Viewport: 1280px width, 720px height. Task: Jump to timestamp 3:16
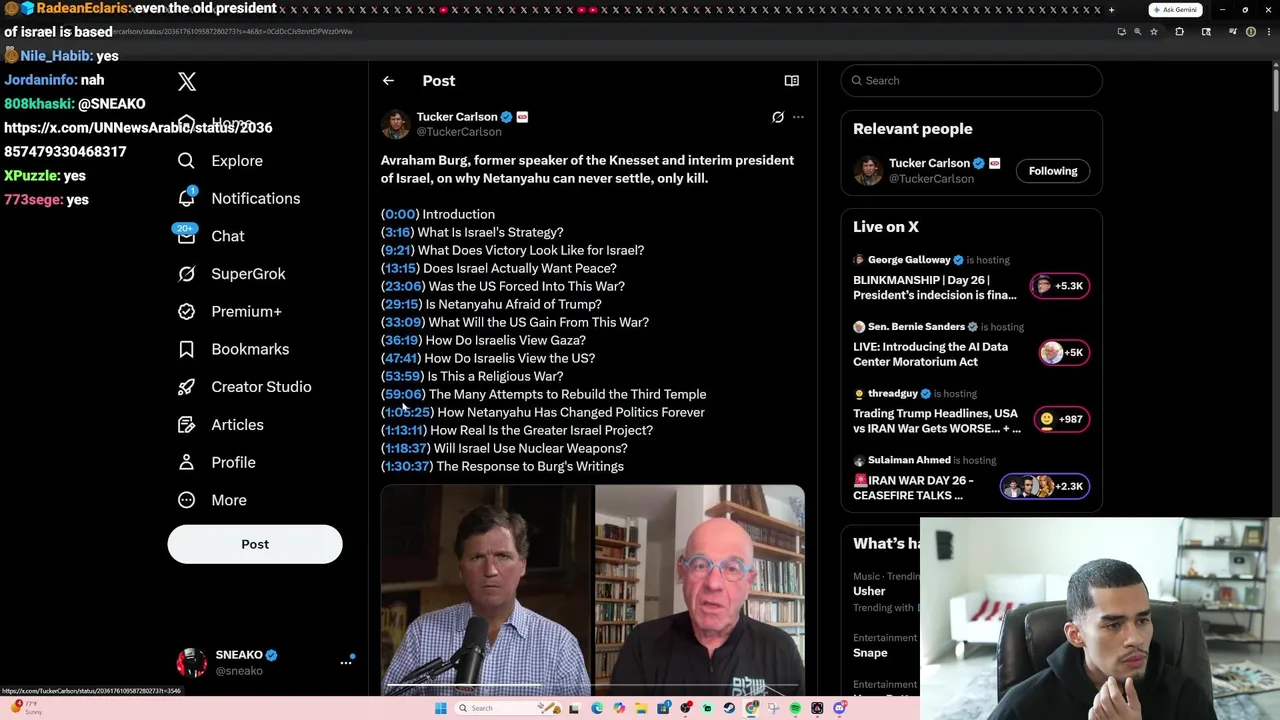click(397, 232)
